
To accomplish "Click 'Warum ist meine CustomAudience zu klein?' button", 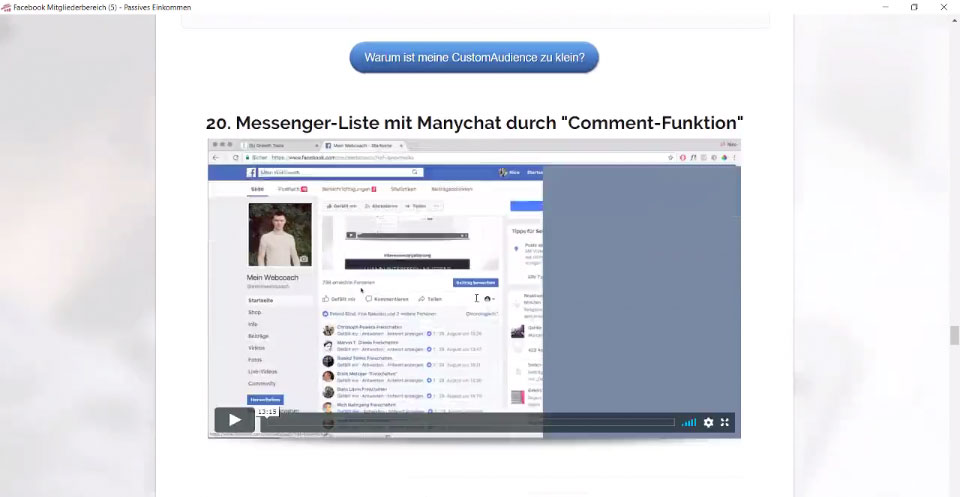I will coord(474,58).
